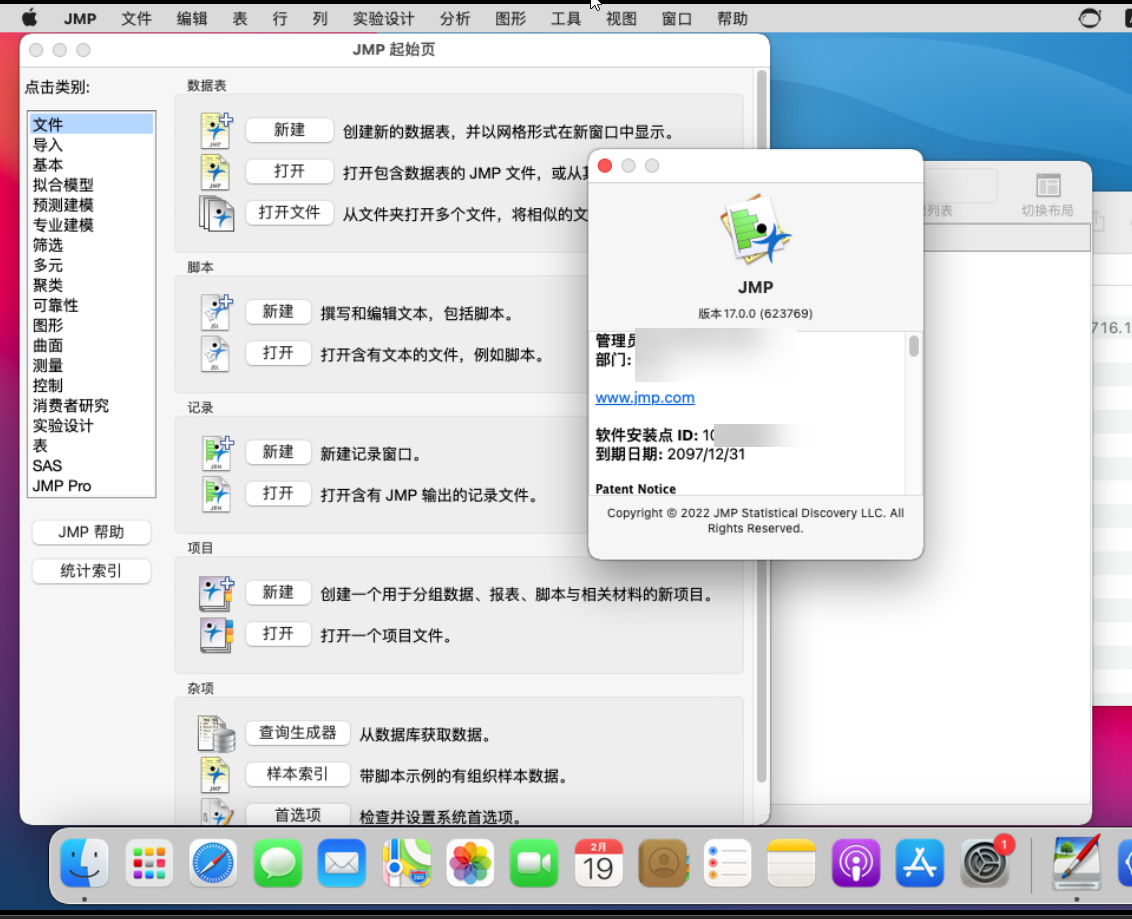Click the 首选项 button
1132x919 pixels.
coord(298,815)
